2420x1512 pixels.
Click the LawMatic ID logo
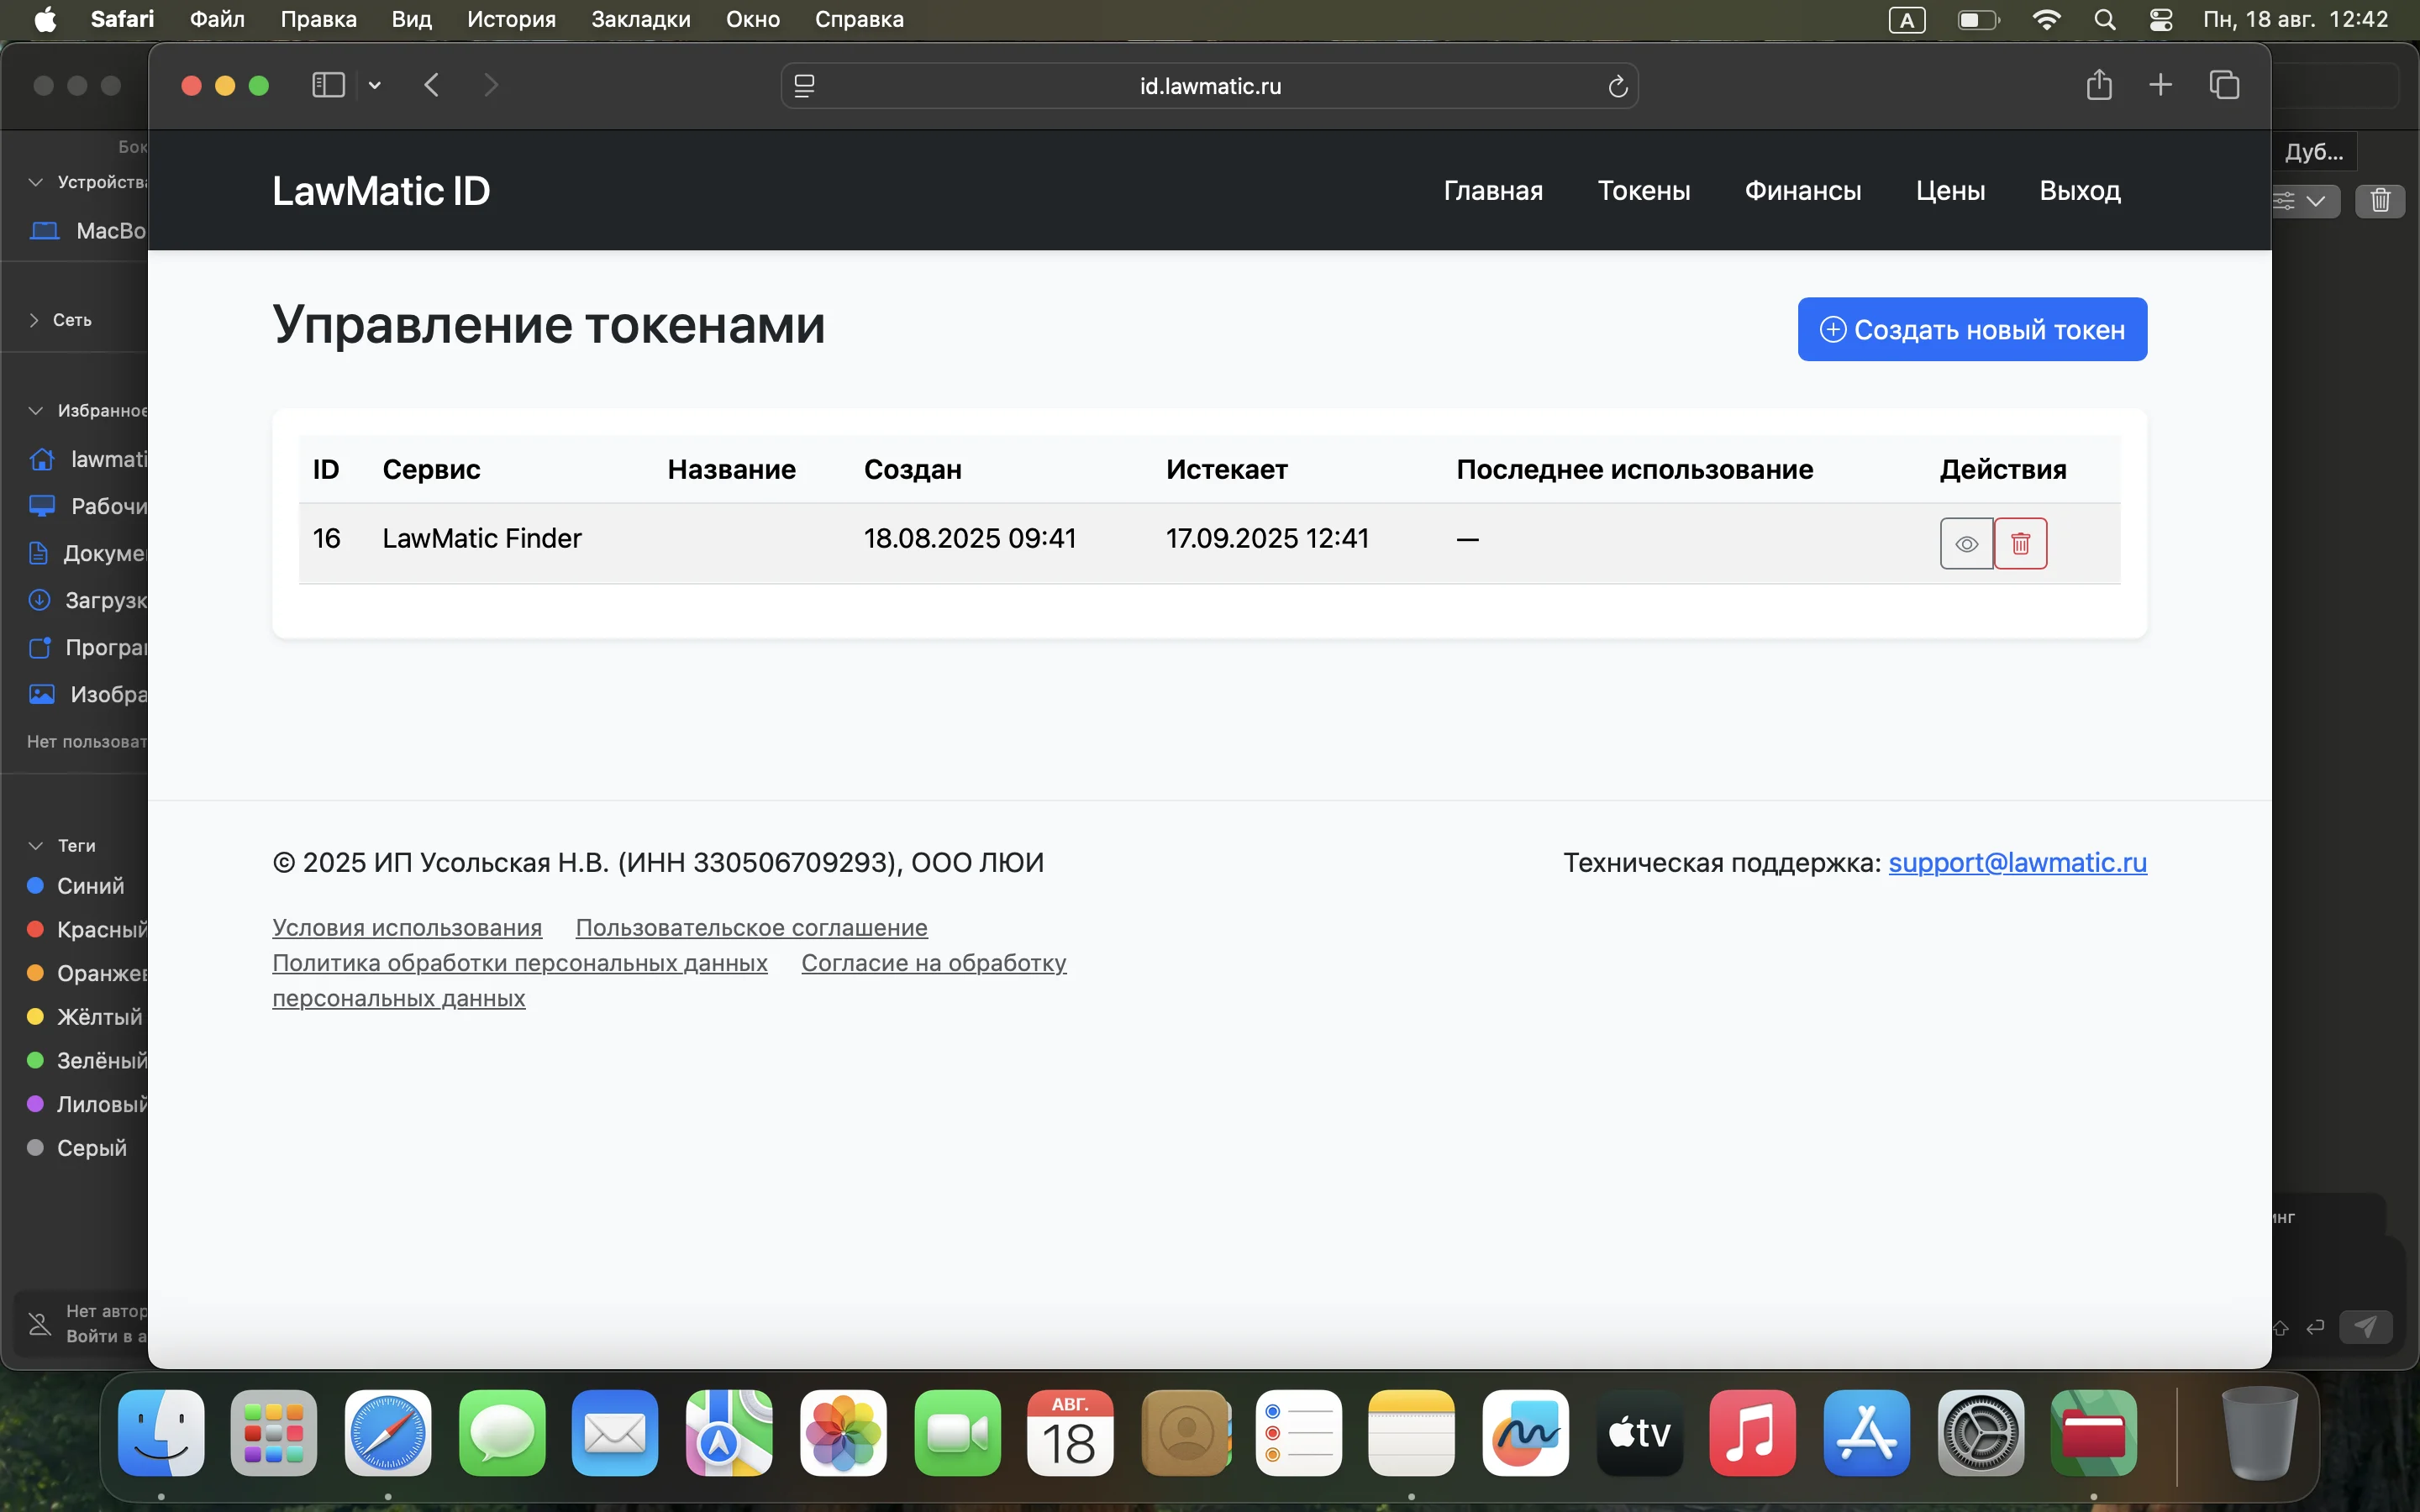(381, 190)
